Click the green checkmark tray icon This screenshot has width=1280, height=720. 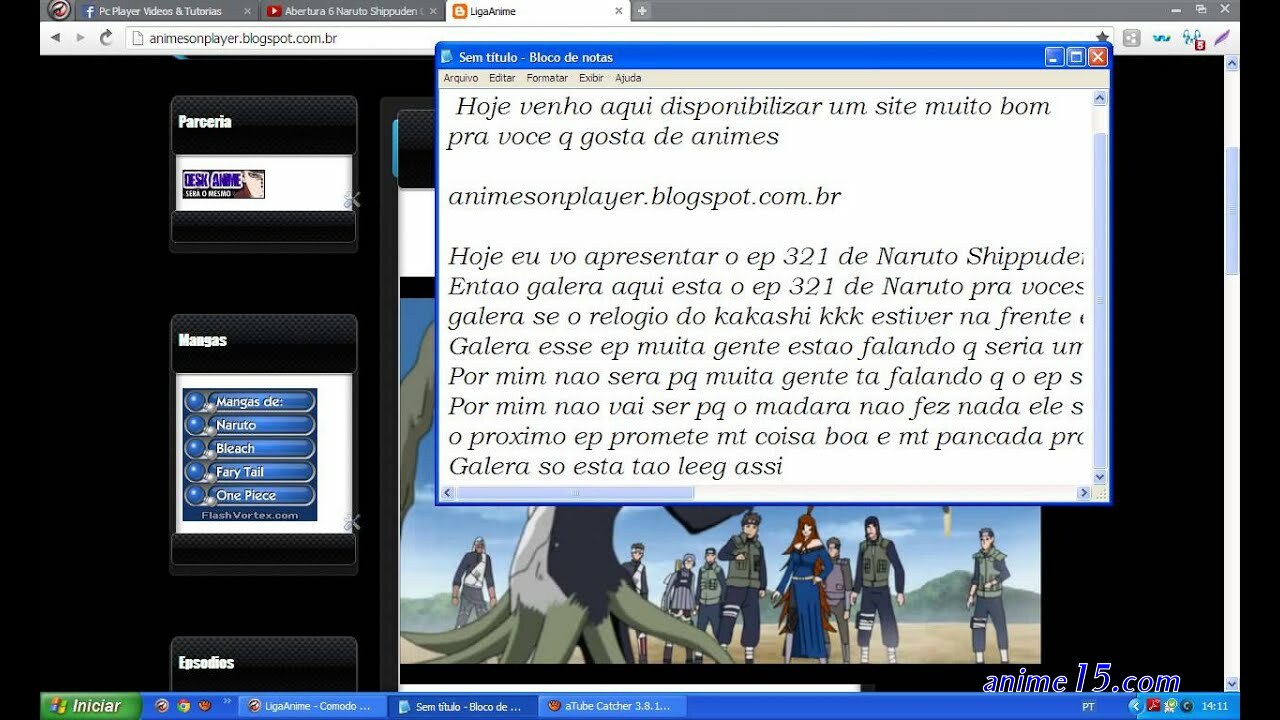tap(1170, 706)
